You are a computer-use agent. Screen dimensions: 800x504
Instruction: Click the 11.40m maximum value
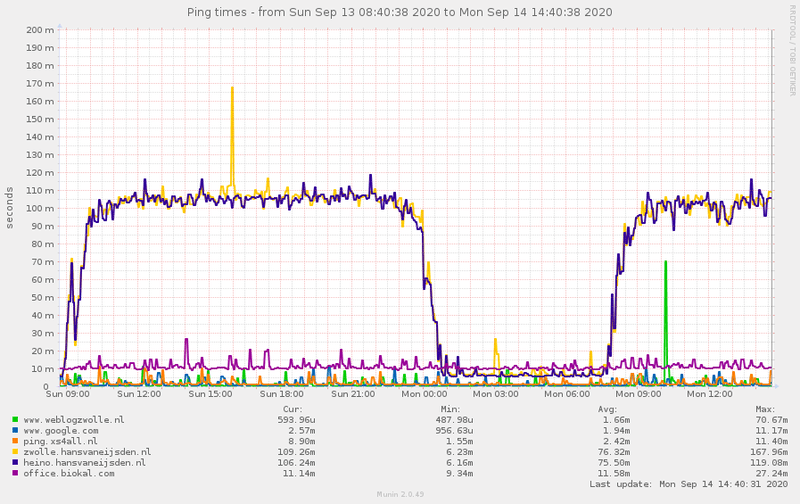coord(772,441)
